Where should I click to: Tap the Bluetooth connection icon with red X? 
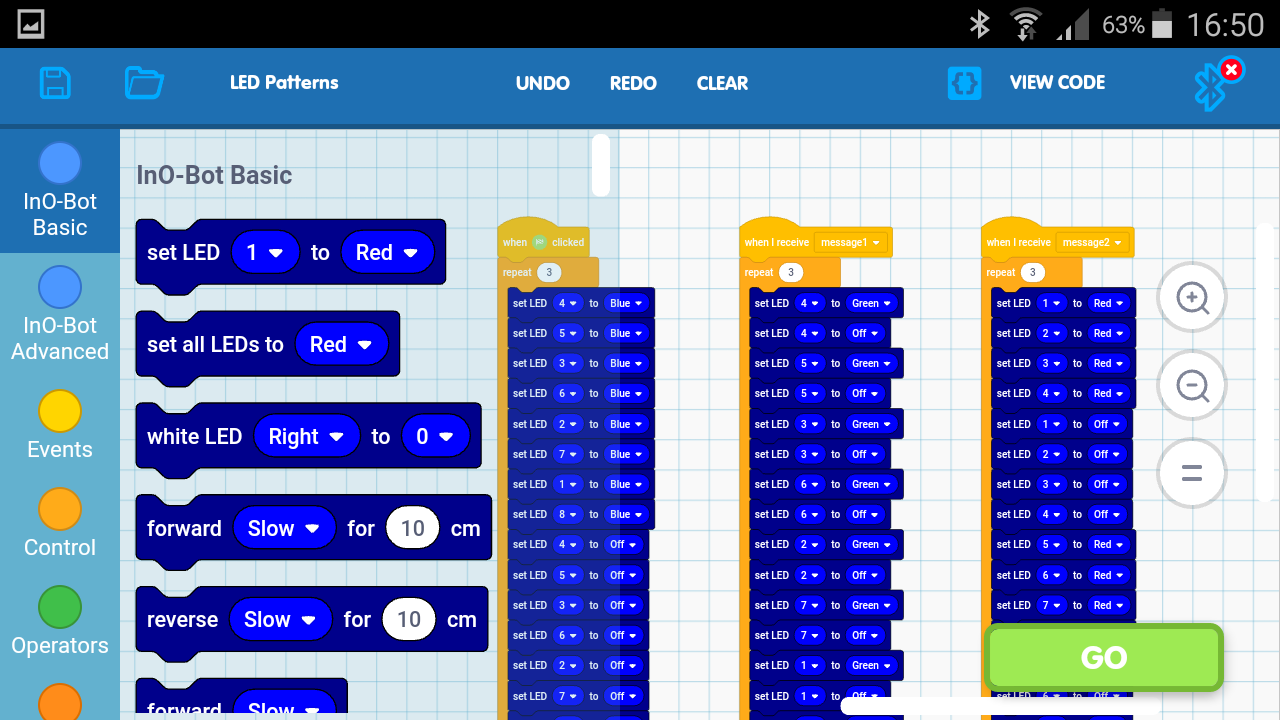(x=1217, y=84)
